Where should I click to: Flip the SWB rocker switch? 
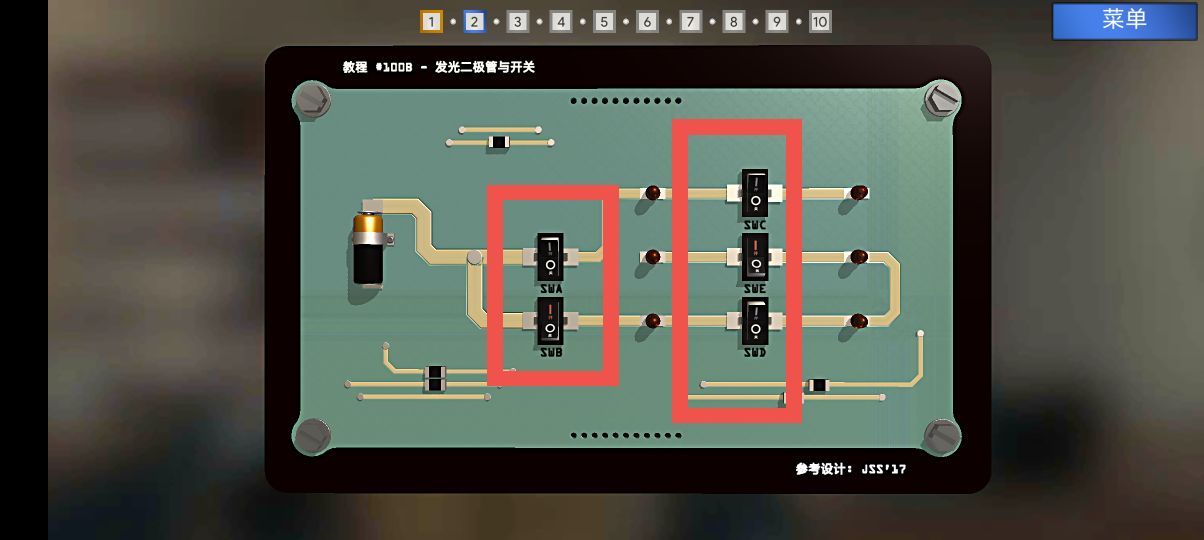[550, 322]
